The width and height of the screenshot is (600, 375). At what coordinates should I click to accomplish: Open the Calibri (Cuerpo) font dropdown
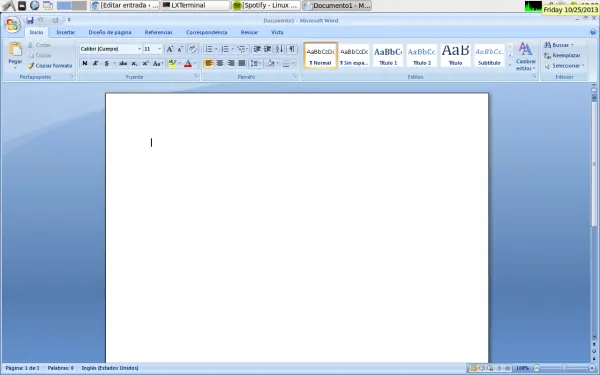coord(139,49)
